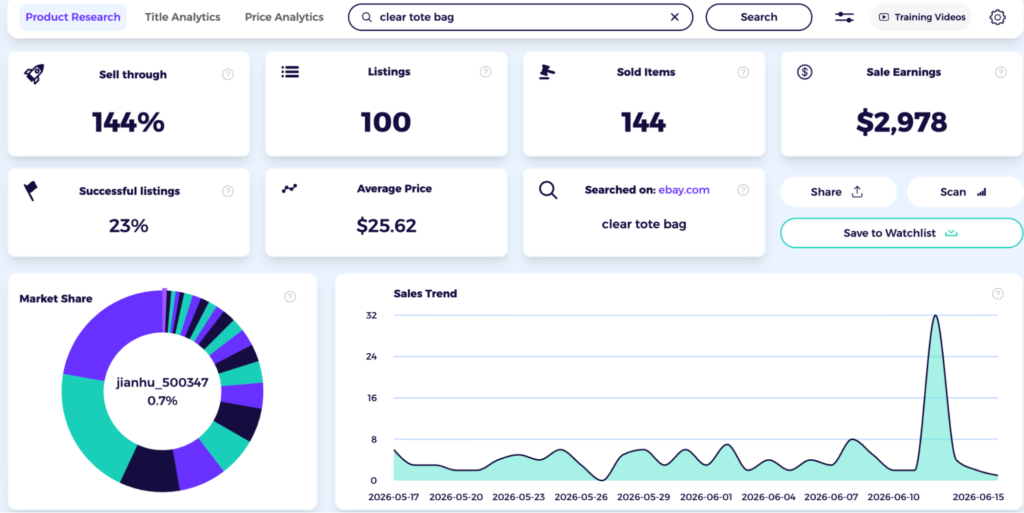Image resolution: width=1024 pixels, height=513 pixels.
Task: Click the sales peak at 32 on chart
Action: click(935, 316)
